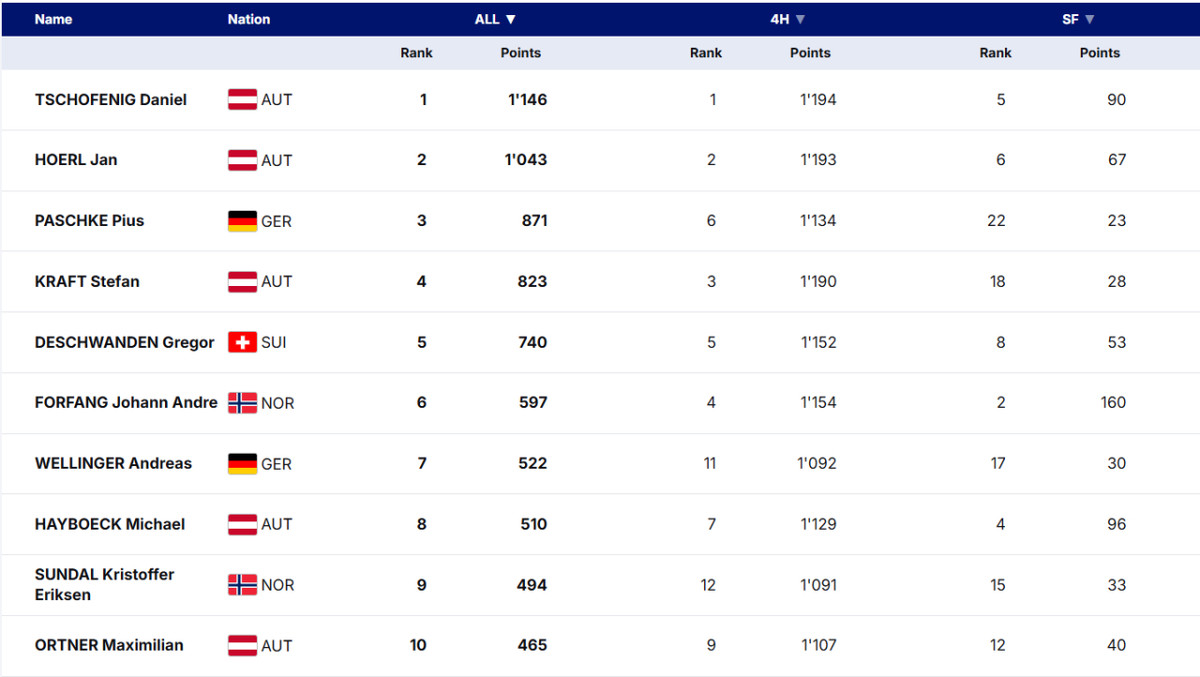Image resolution: width=1200 pixels, height=677 pixels.
Task: Click Austria flag beside Hayboeck Michael
Action: [x=242, y=524]
